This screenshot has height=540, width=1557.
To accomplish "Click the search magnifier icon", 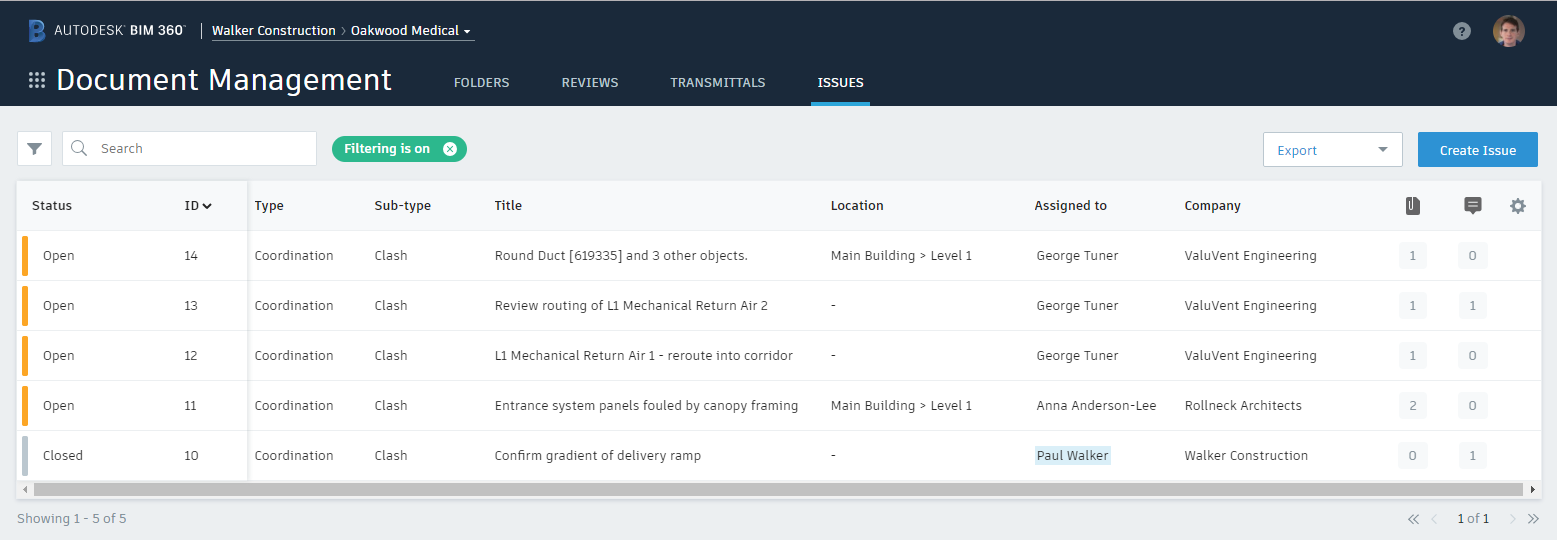I will click(x=80, y=148).
